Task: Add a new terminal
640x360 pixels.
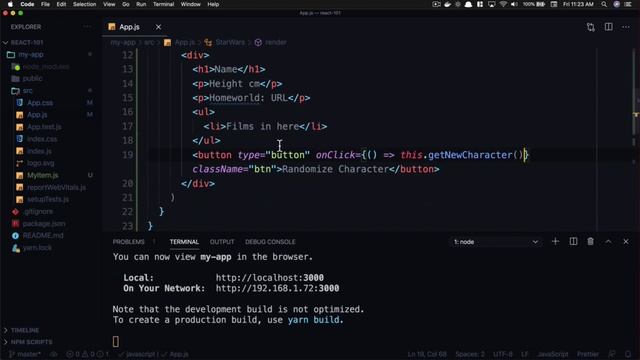Action: click(555, 242)
